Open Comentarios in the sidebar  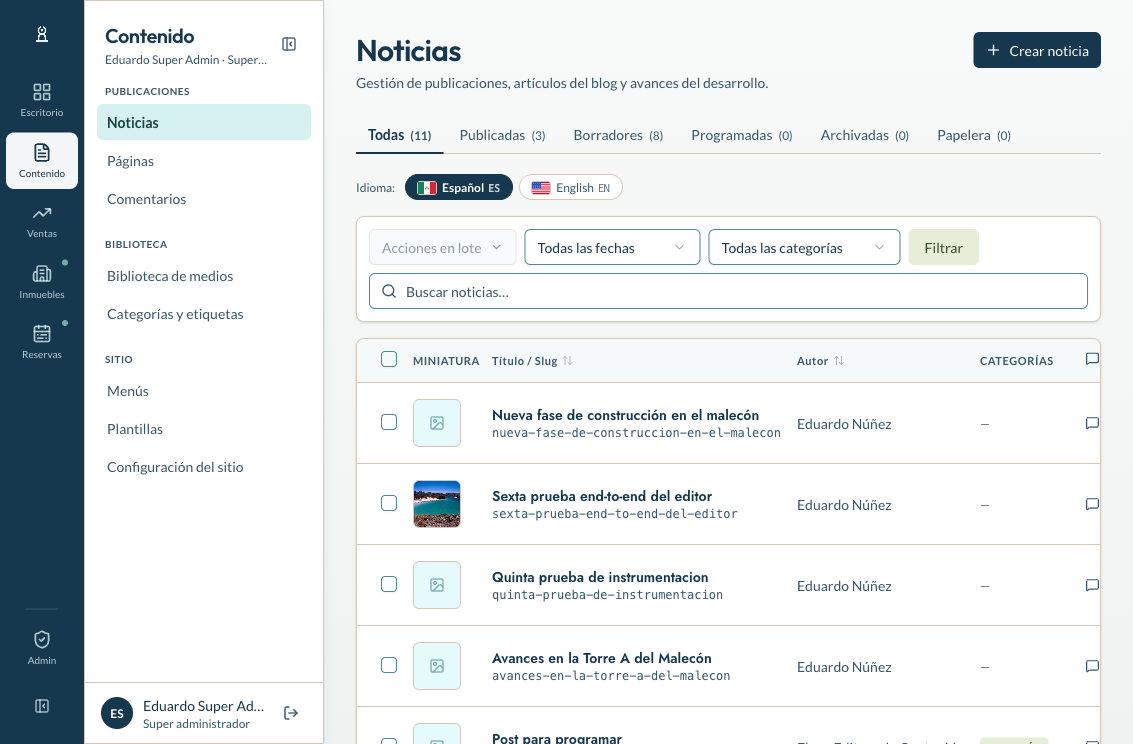tap(204, 199)
